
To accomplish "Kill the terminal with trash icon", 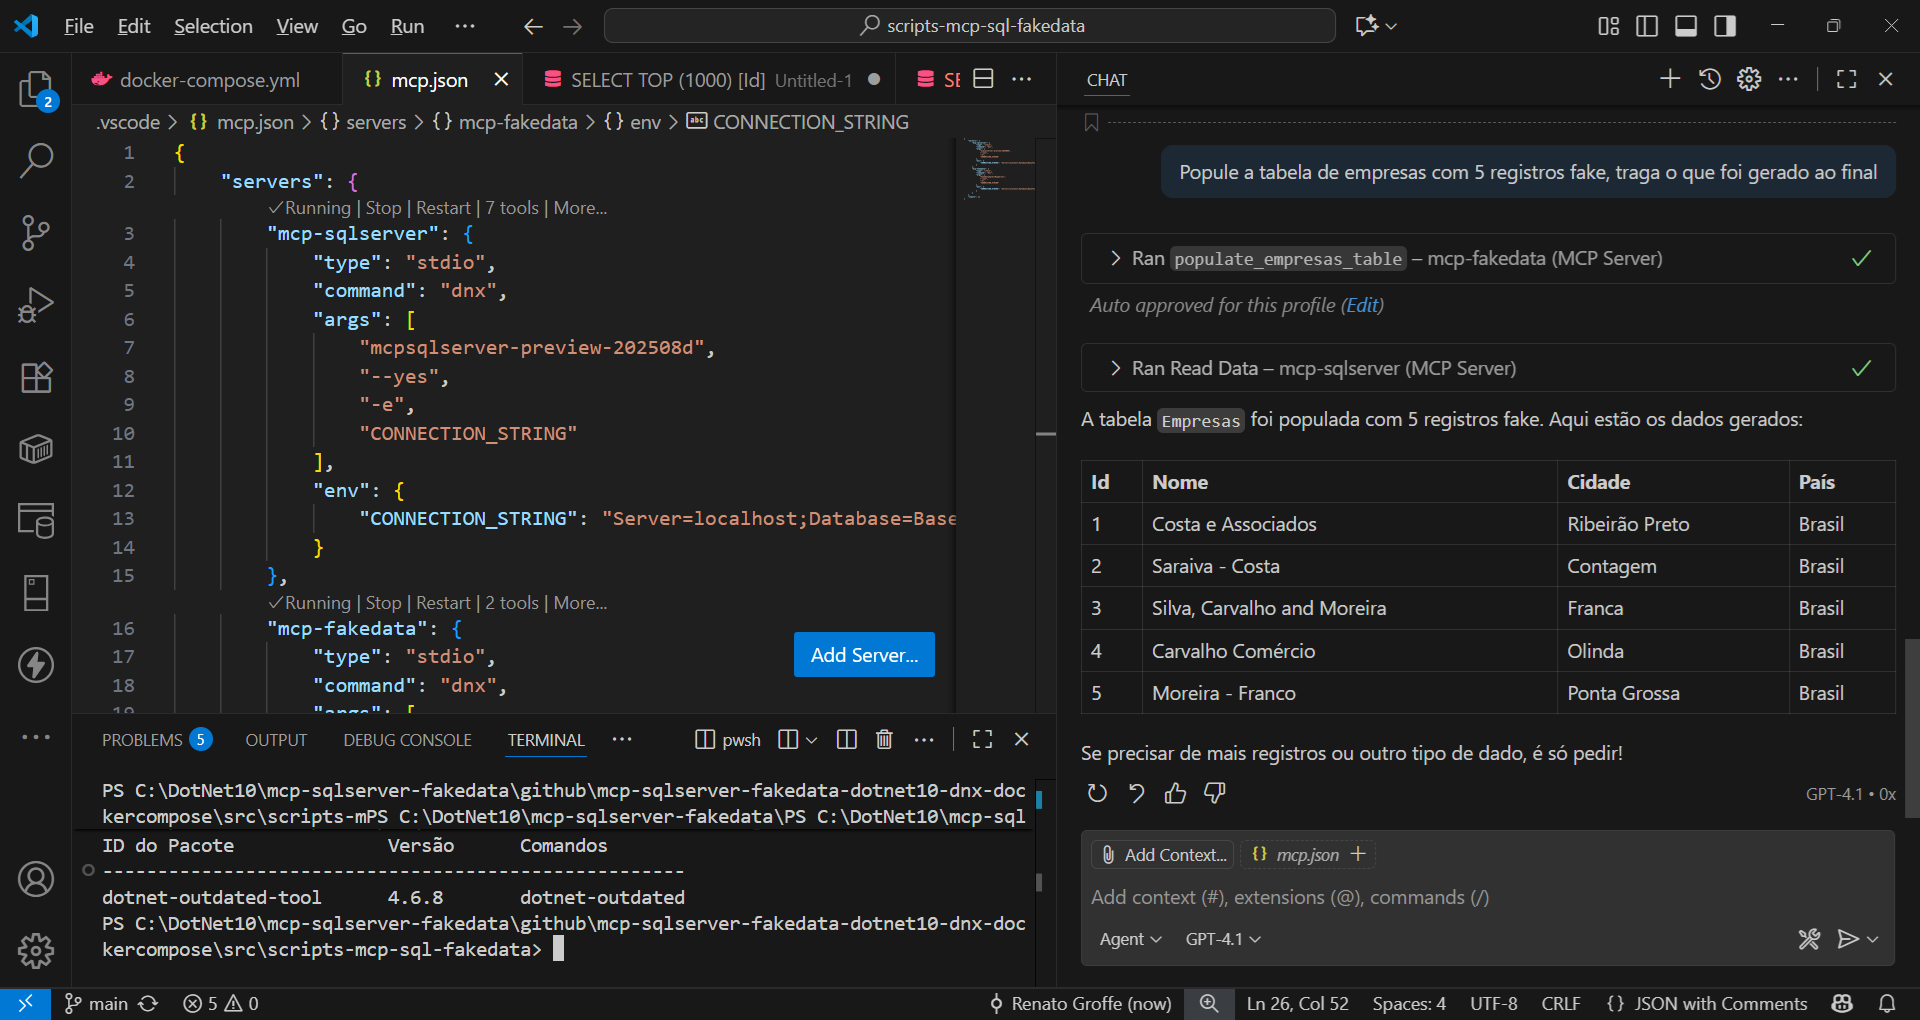I will [884, 739].
